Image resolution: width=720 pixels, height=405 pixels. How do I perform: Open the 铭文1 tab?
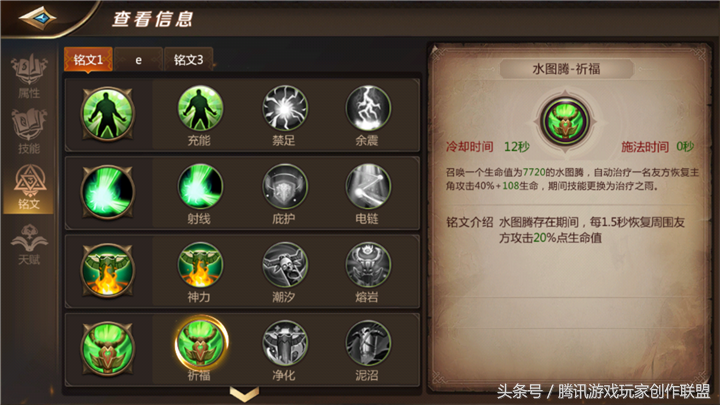click(88, 60)
